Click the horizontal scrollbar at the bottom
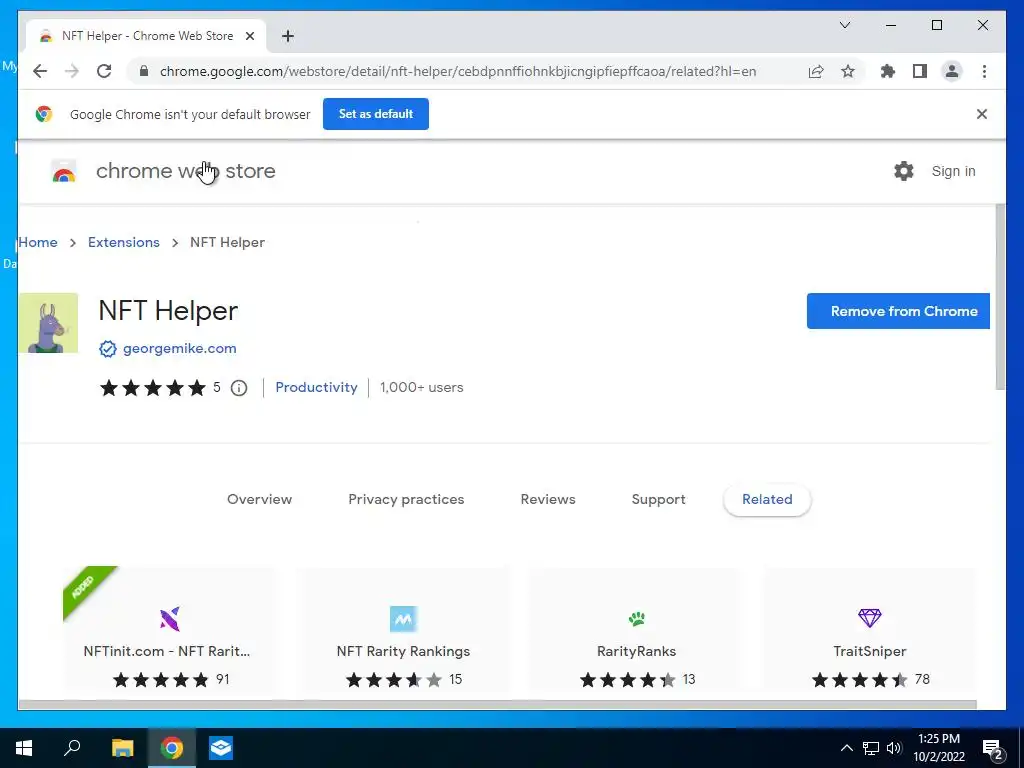1024x768 pixels. tap(498, 705)
